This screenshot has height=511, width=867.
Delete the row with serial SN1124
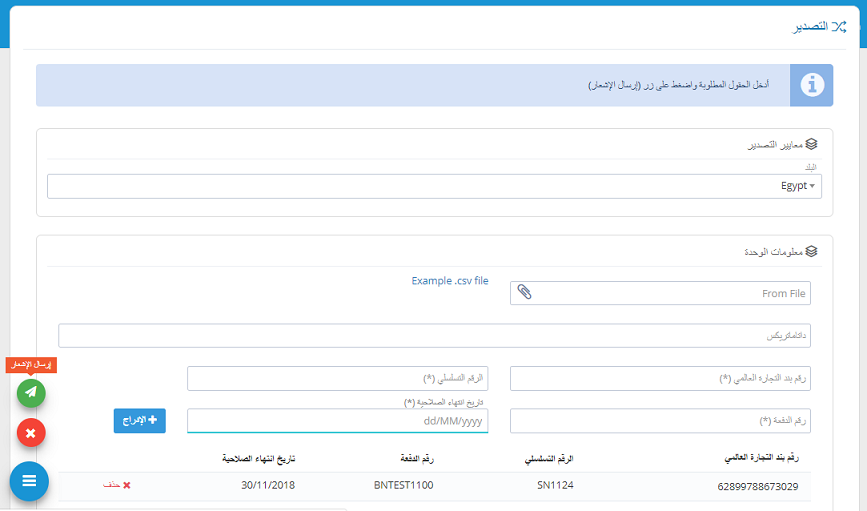[x=117, y=485]
